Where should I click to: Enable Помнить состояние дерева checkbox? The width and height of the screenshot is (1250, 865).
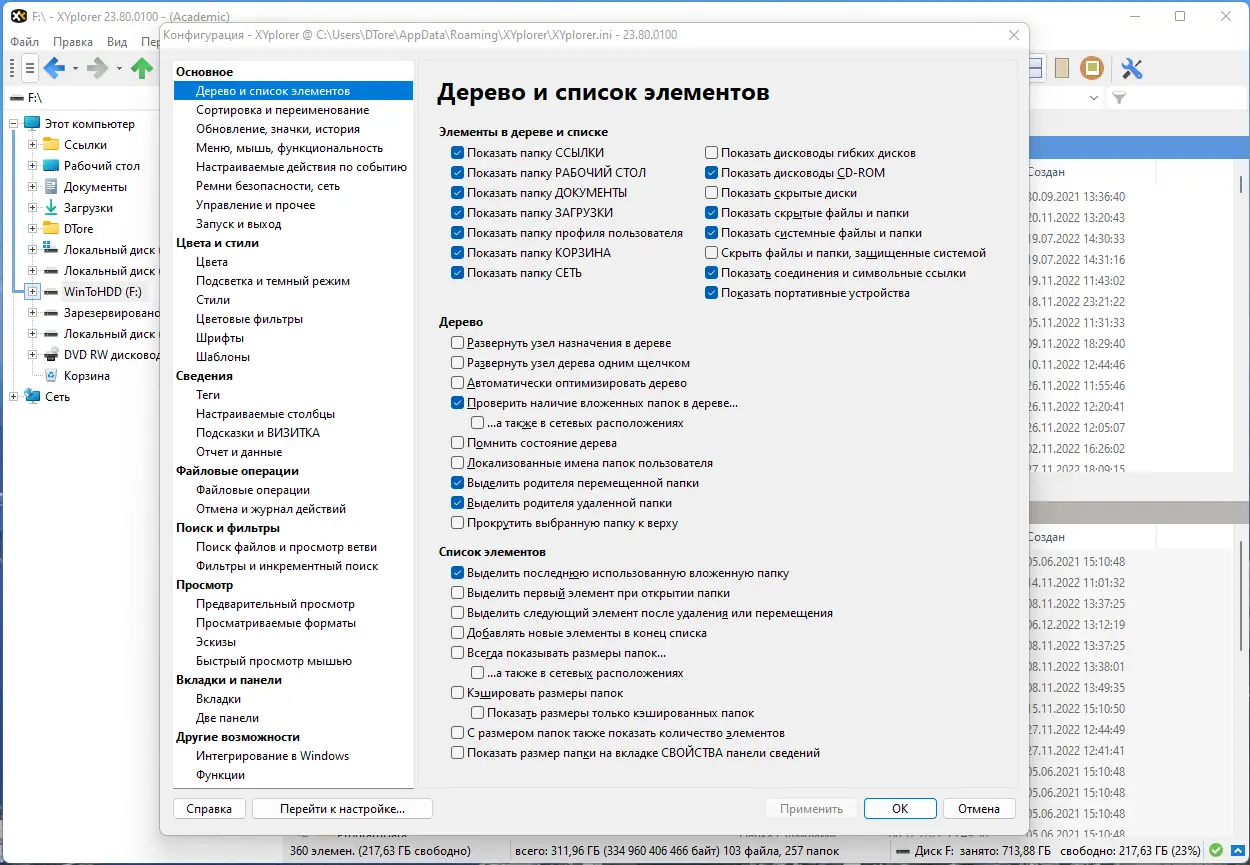click(x=457, y=443)
